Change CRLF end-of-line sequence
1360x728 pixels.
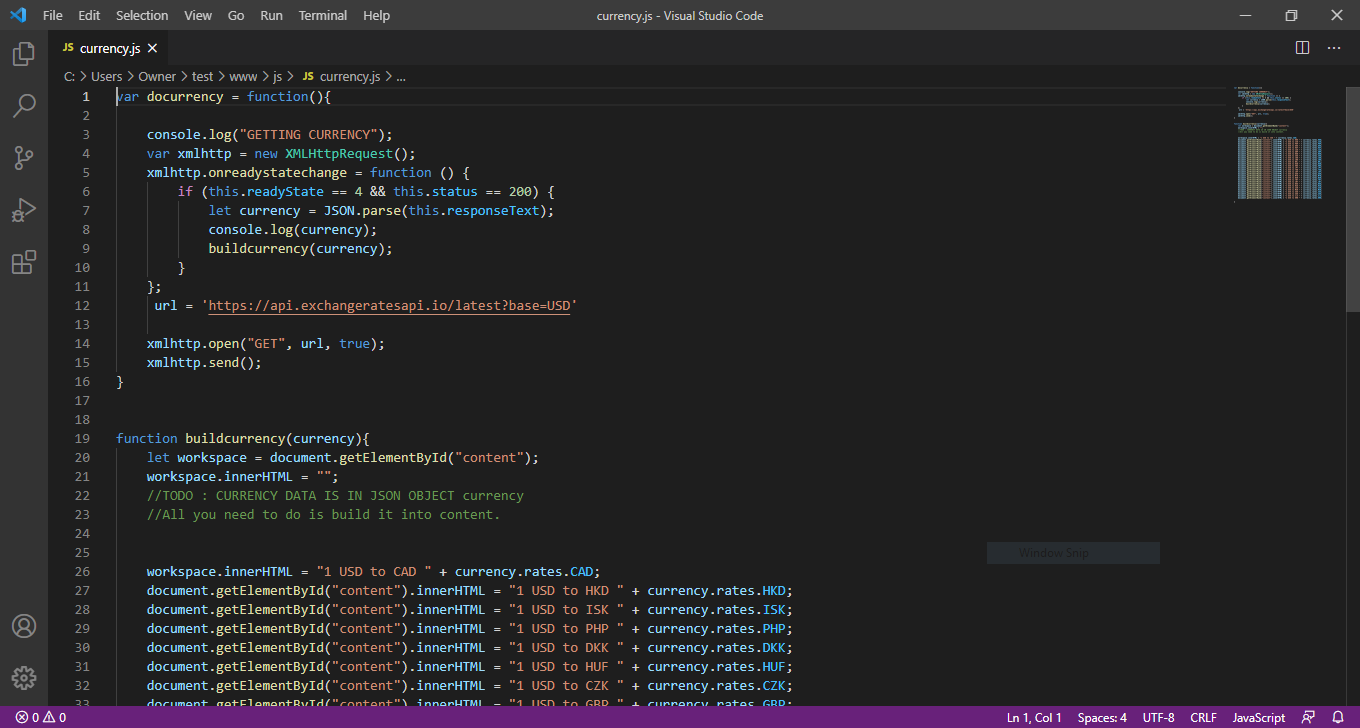pos(1204,718)
